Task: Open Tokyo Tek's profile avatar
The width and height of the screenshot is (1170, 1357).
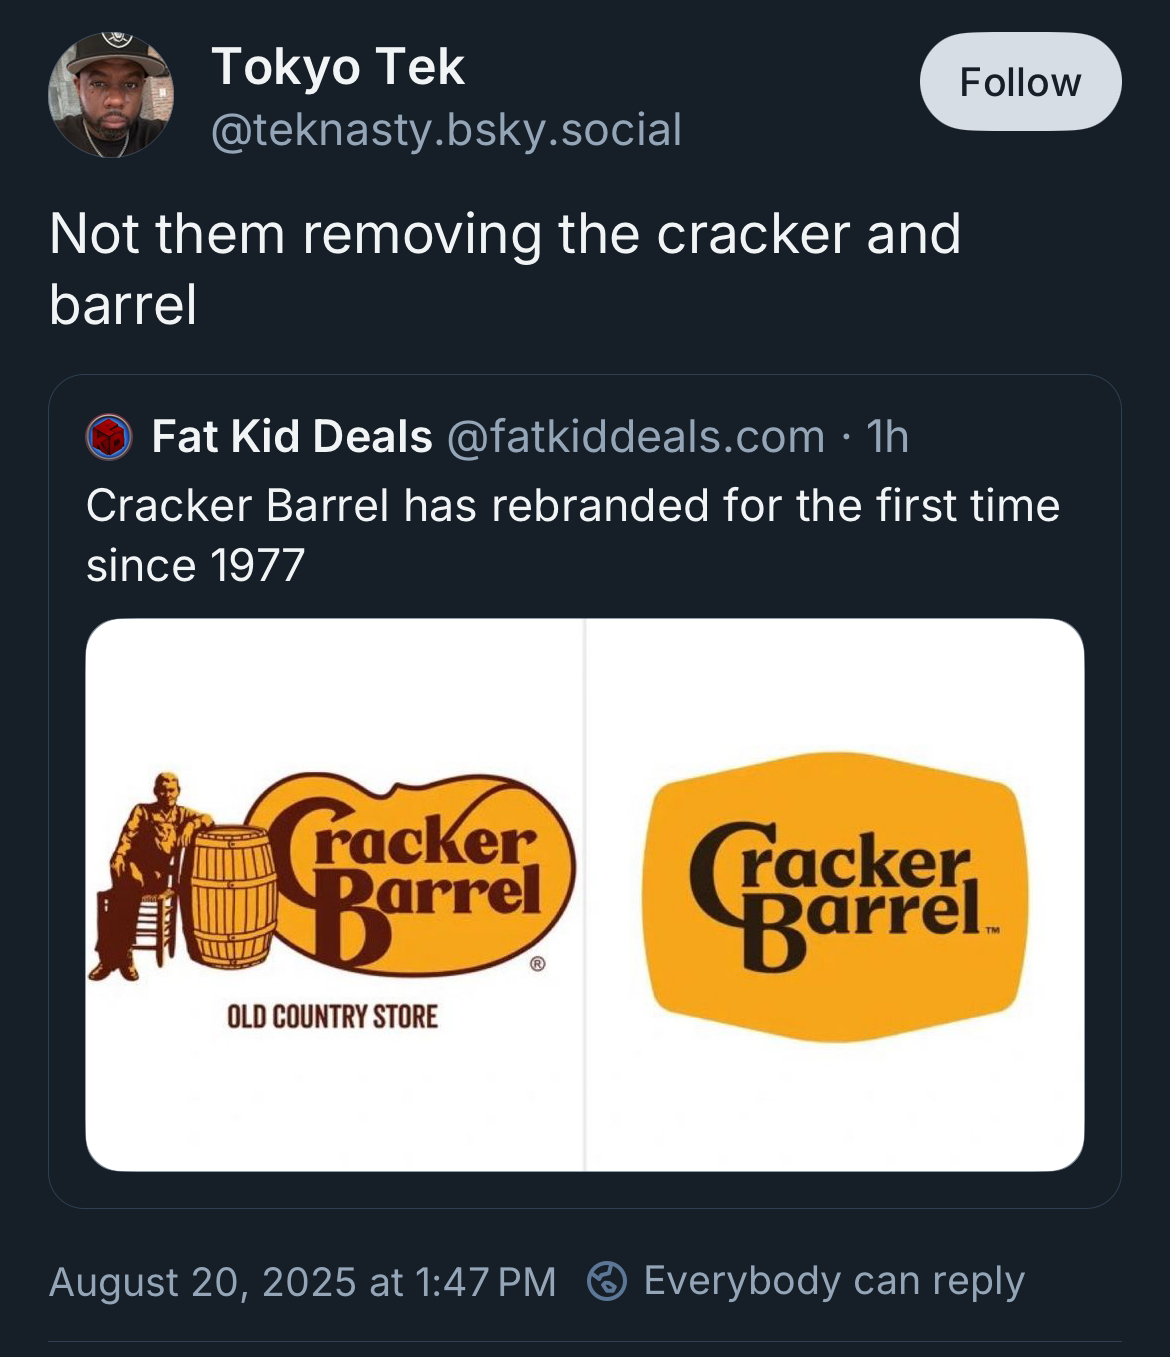Action: (110, 95)
